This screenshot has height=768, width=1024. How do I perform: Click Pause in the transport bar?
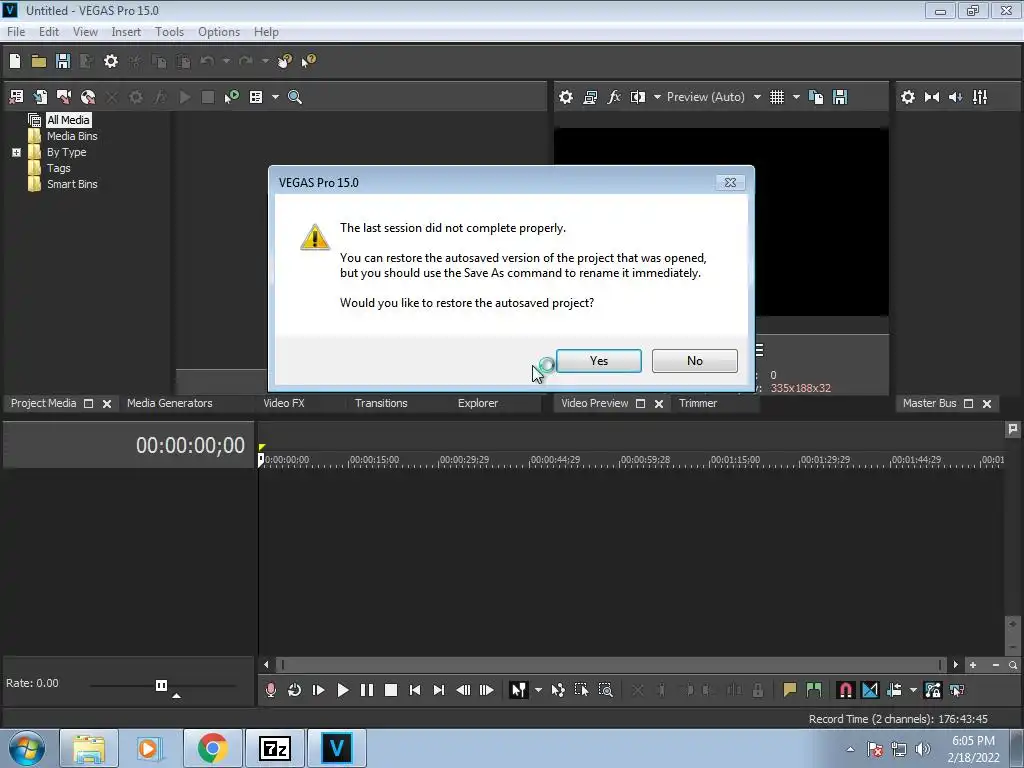point(366,690)
